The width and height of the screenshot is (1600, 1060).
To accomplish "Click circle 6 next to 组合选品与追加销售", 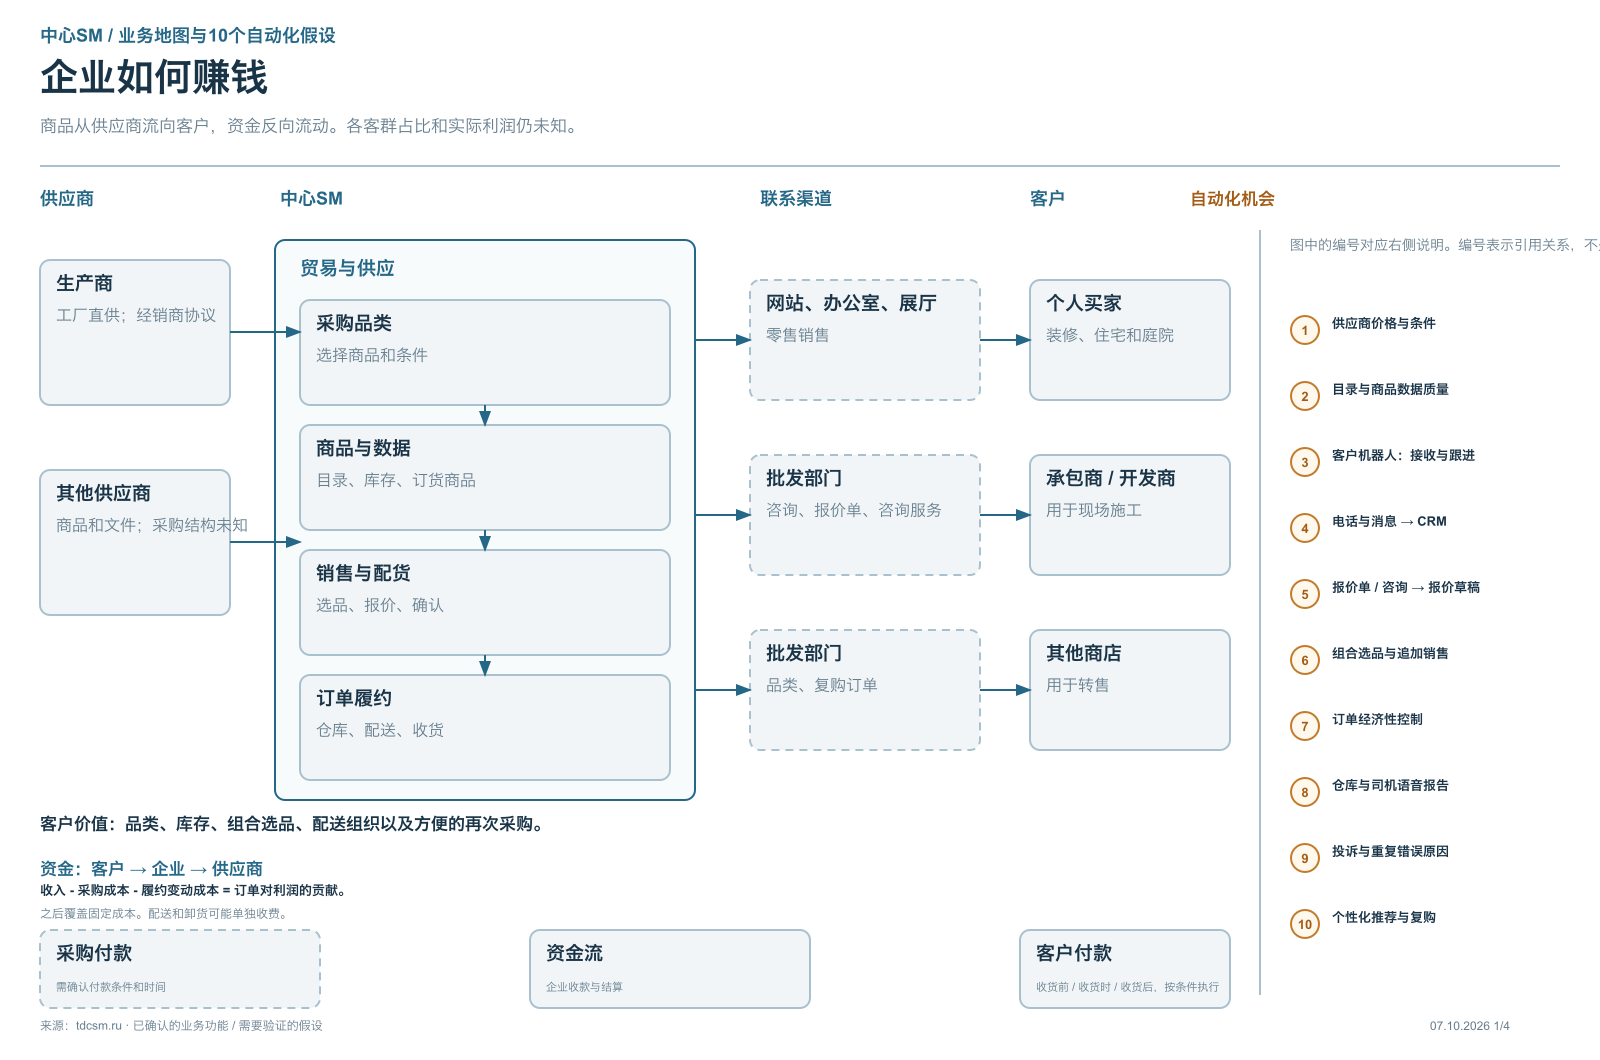I will point(1305,660).
